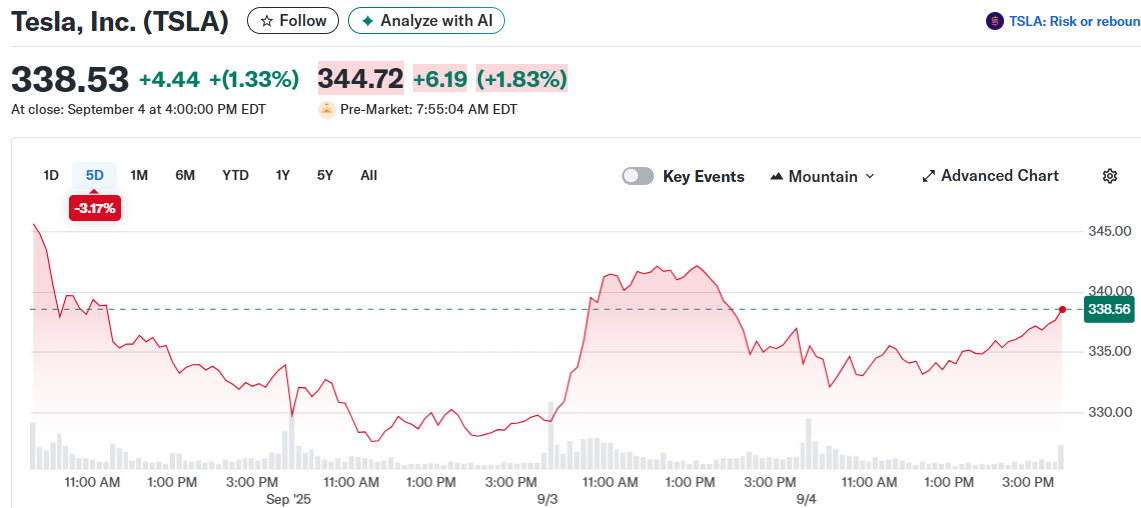1141x508 pixels.
Task: Click the 344.72 pre-market price
Action: point(360,79)
